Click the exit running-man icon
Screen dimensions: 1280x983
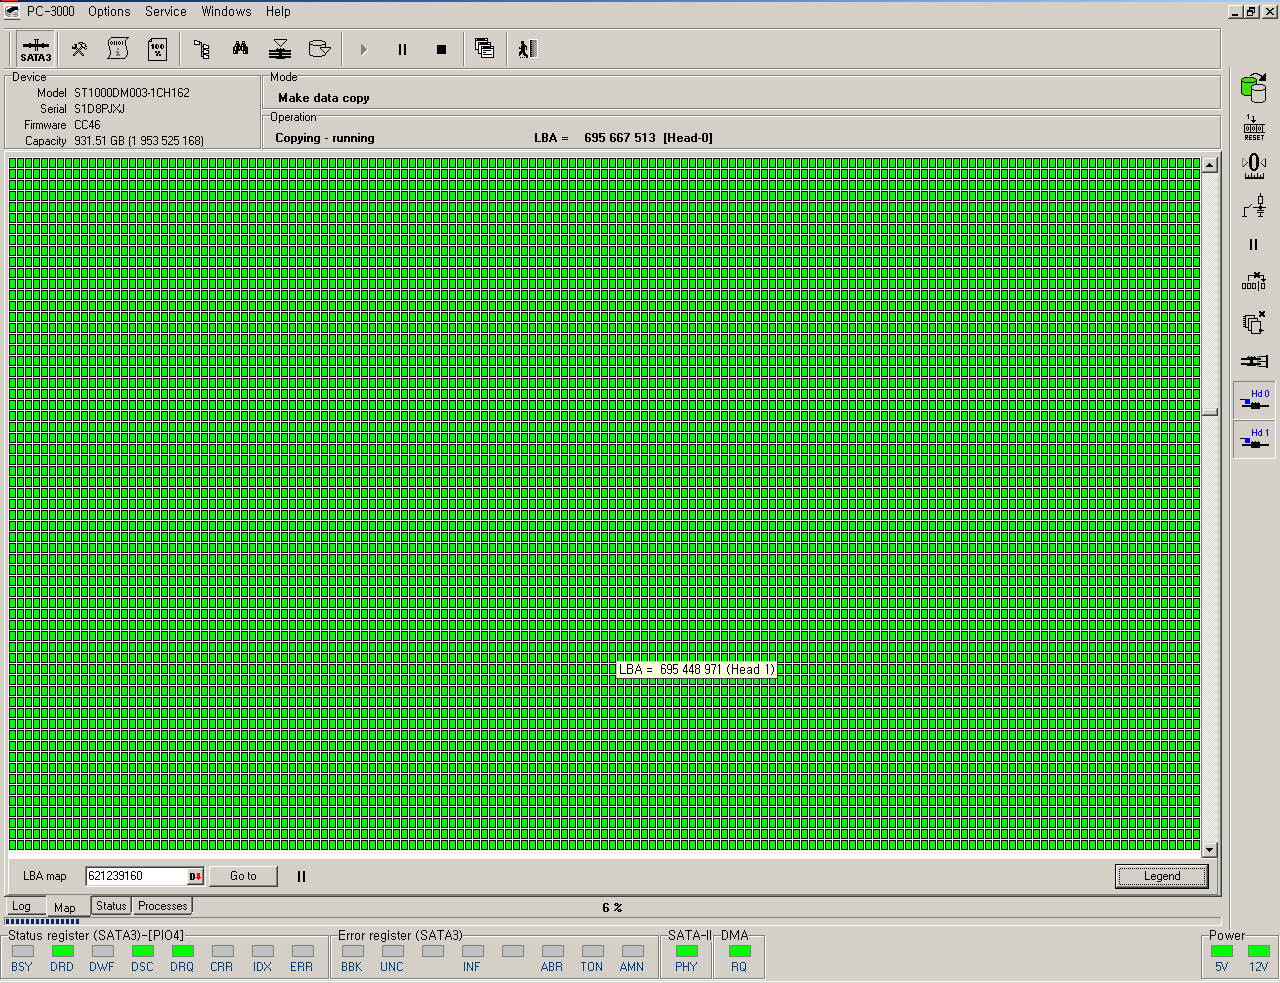coord(527,49)
